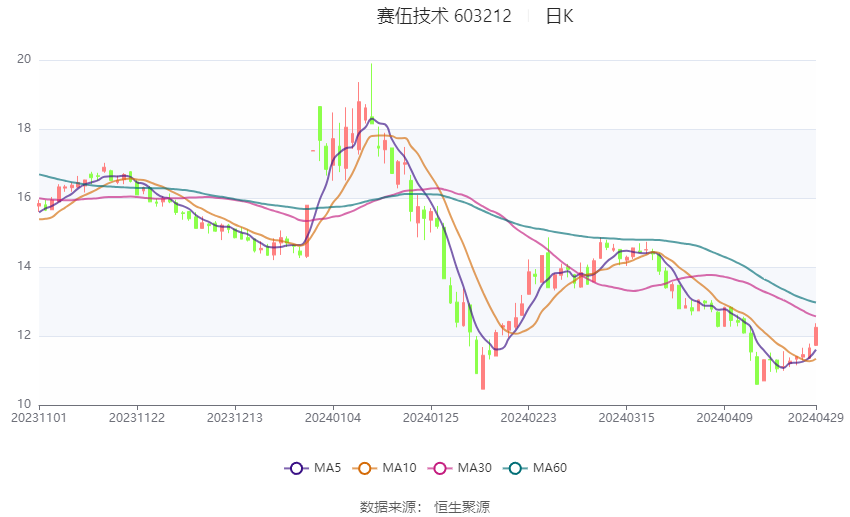Click the x-axis date label 20231122
Image resolution: width=850 pixels, height=517 pixels.
coord(137,418)
